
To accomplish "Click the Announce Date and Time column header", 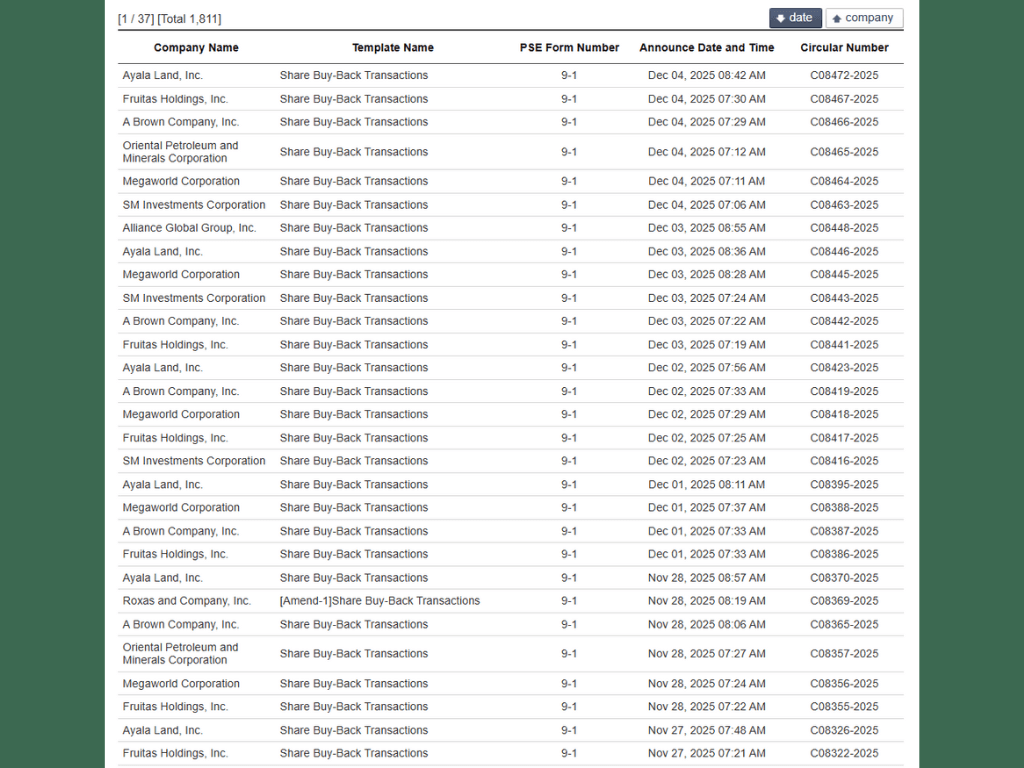I will pyautogui.click(x=706, y=48).
